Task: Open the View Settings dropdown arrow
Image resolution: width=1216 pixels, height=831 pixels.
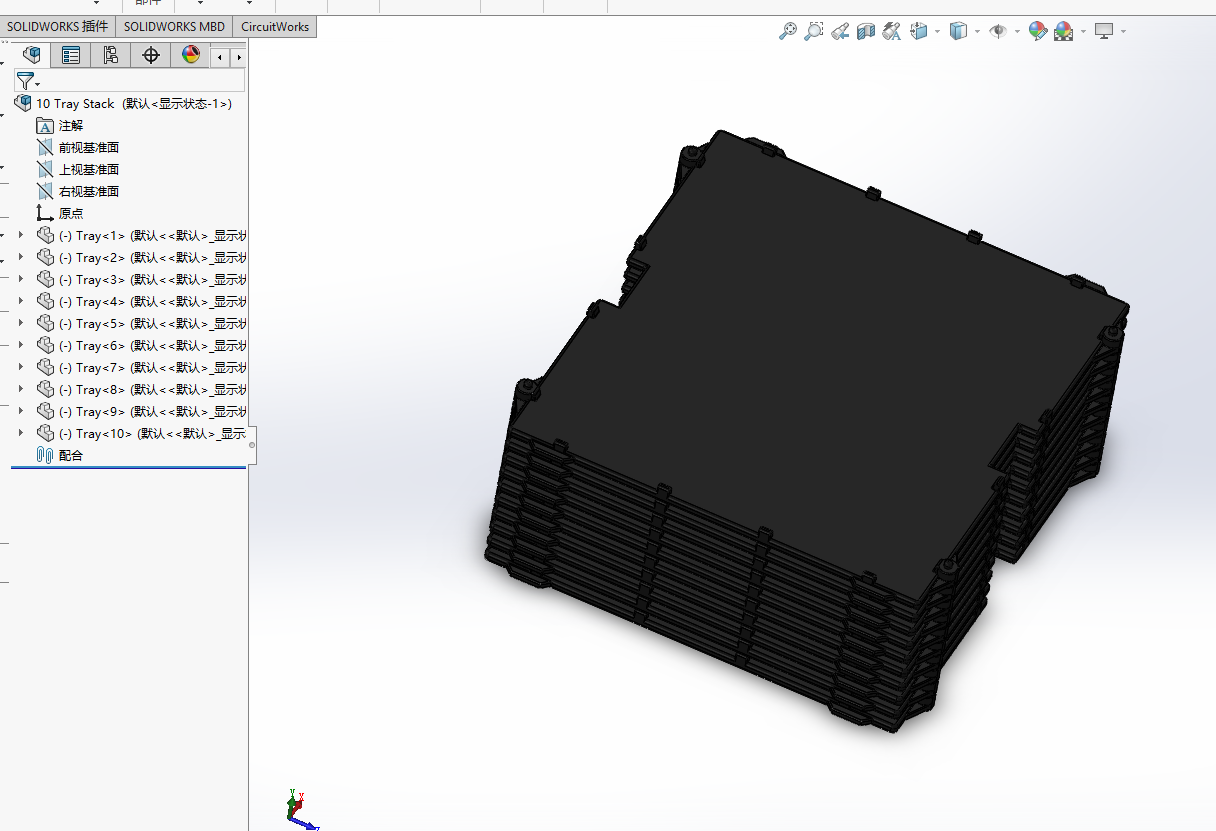Action: pos(1123,32)
